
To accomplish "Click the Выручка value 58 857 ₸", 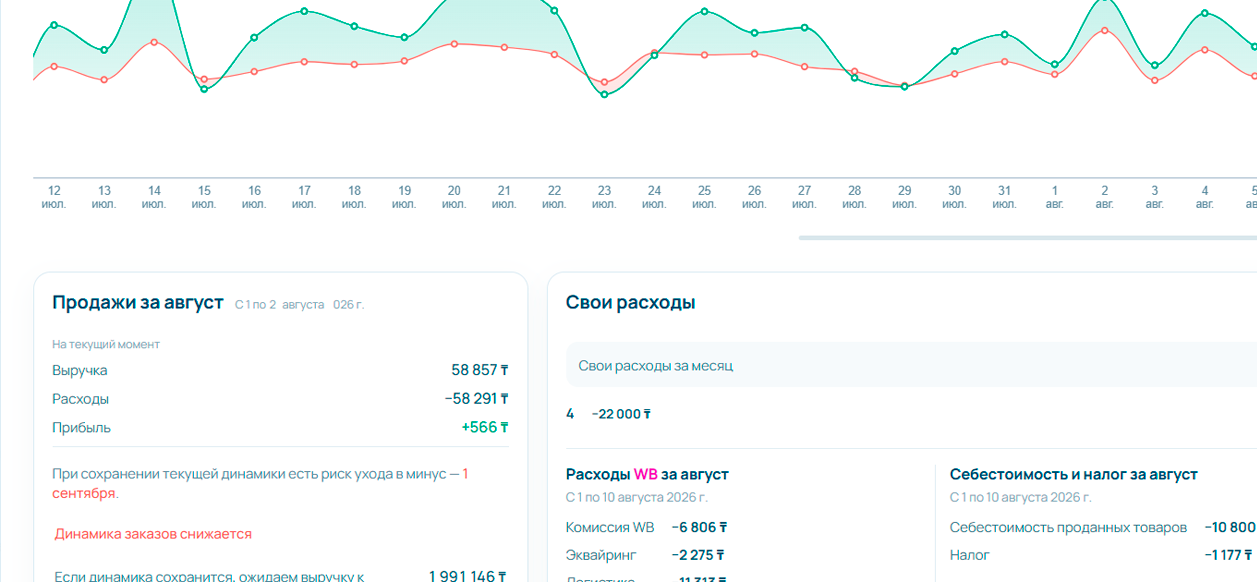I will coord(480,370).
